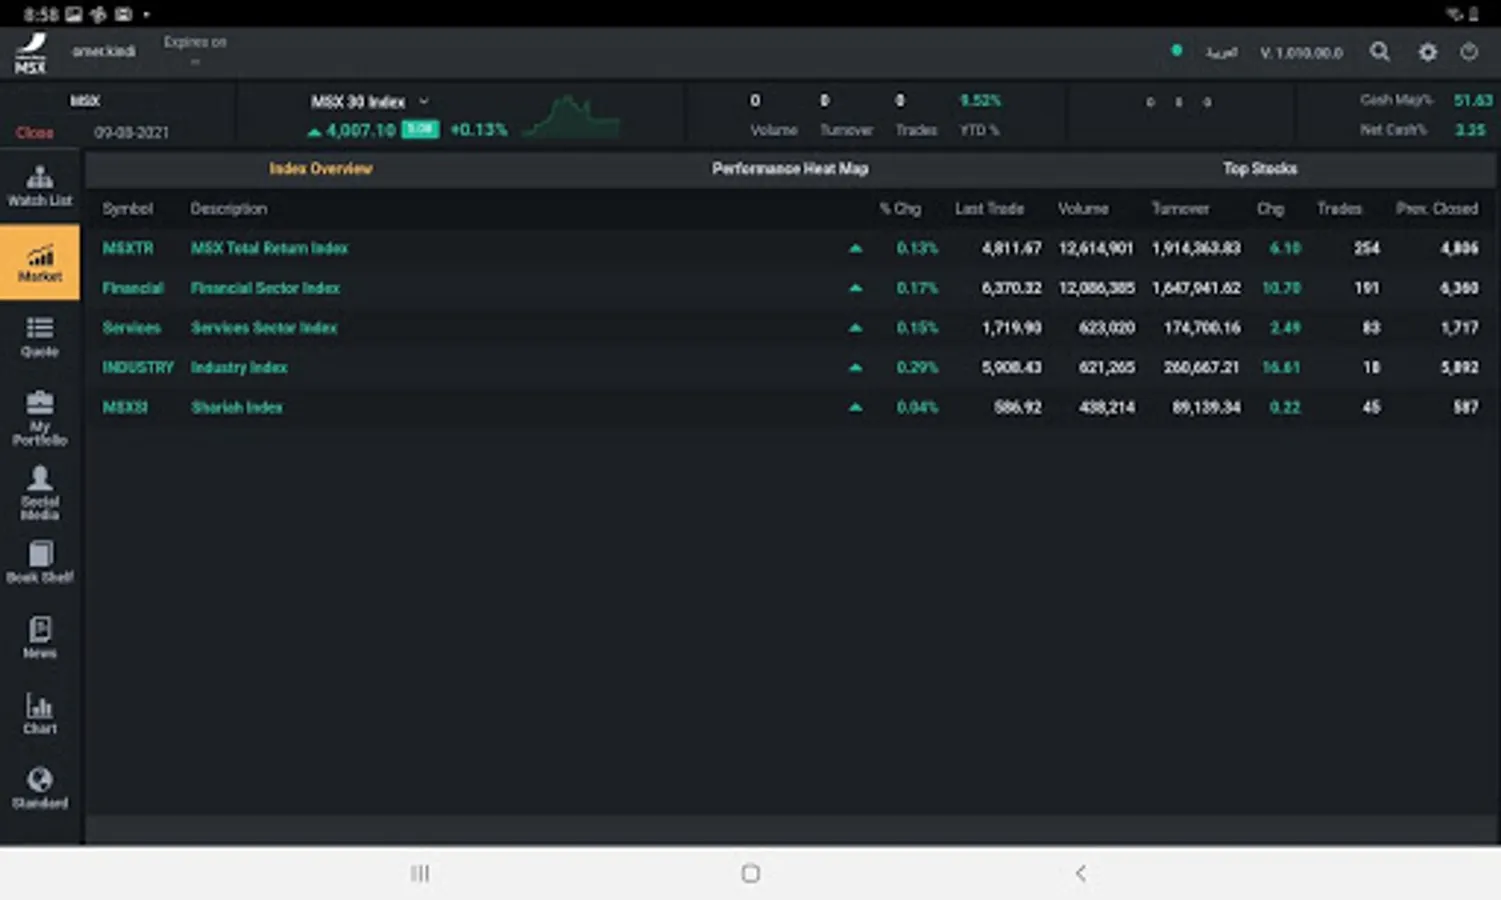Click the version V.1.010.00.0 label

1301,53
